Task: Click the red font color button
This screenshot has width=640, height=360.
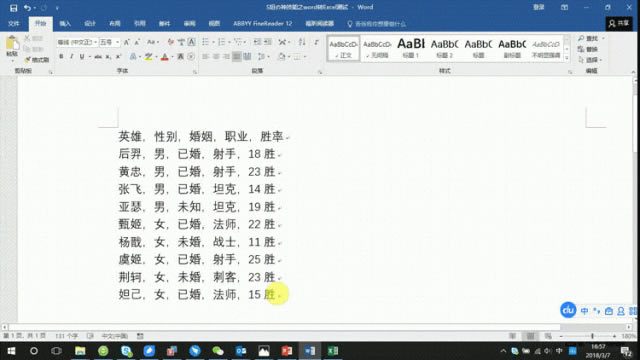Action: 164,57
